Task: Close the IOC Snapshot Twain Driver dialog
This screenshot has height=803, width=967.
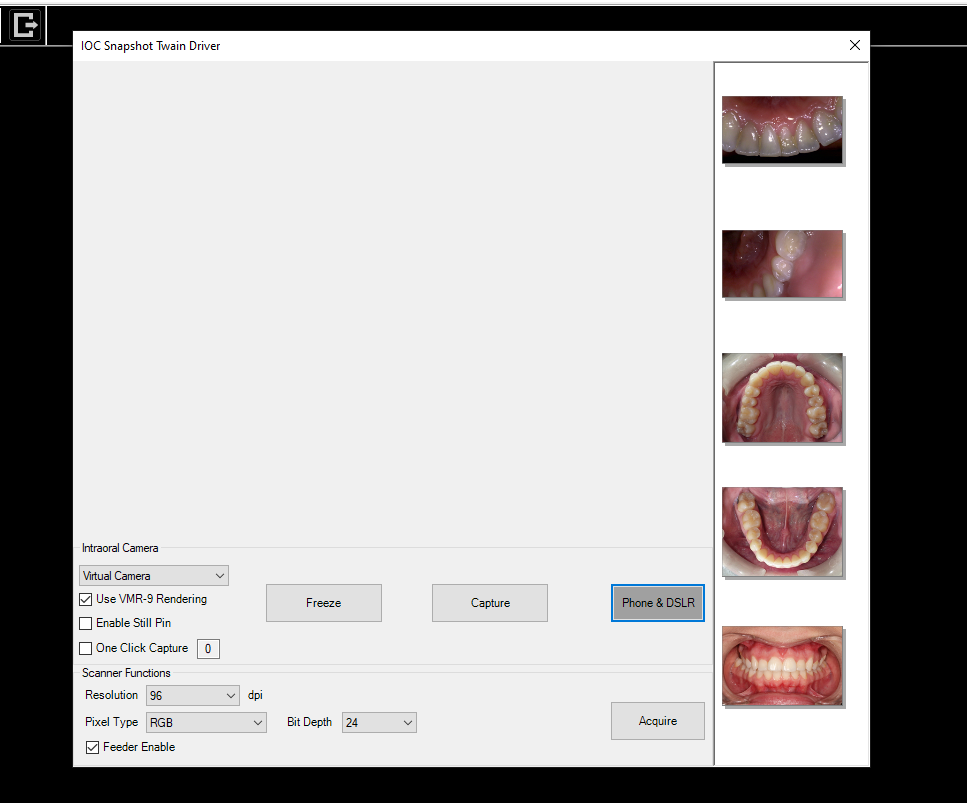Action: [854, 45]
